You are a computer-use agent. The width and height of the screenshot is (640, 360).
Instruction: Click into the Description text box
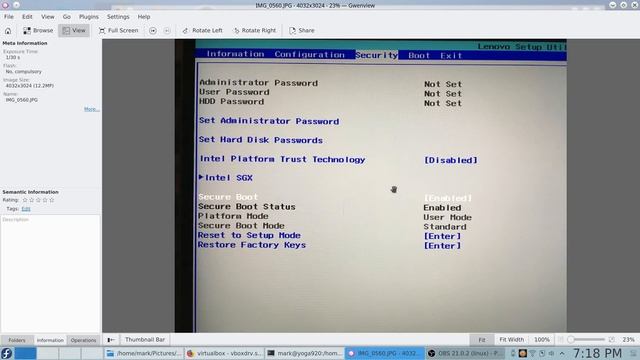click(50, 273)
